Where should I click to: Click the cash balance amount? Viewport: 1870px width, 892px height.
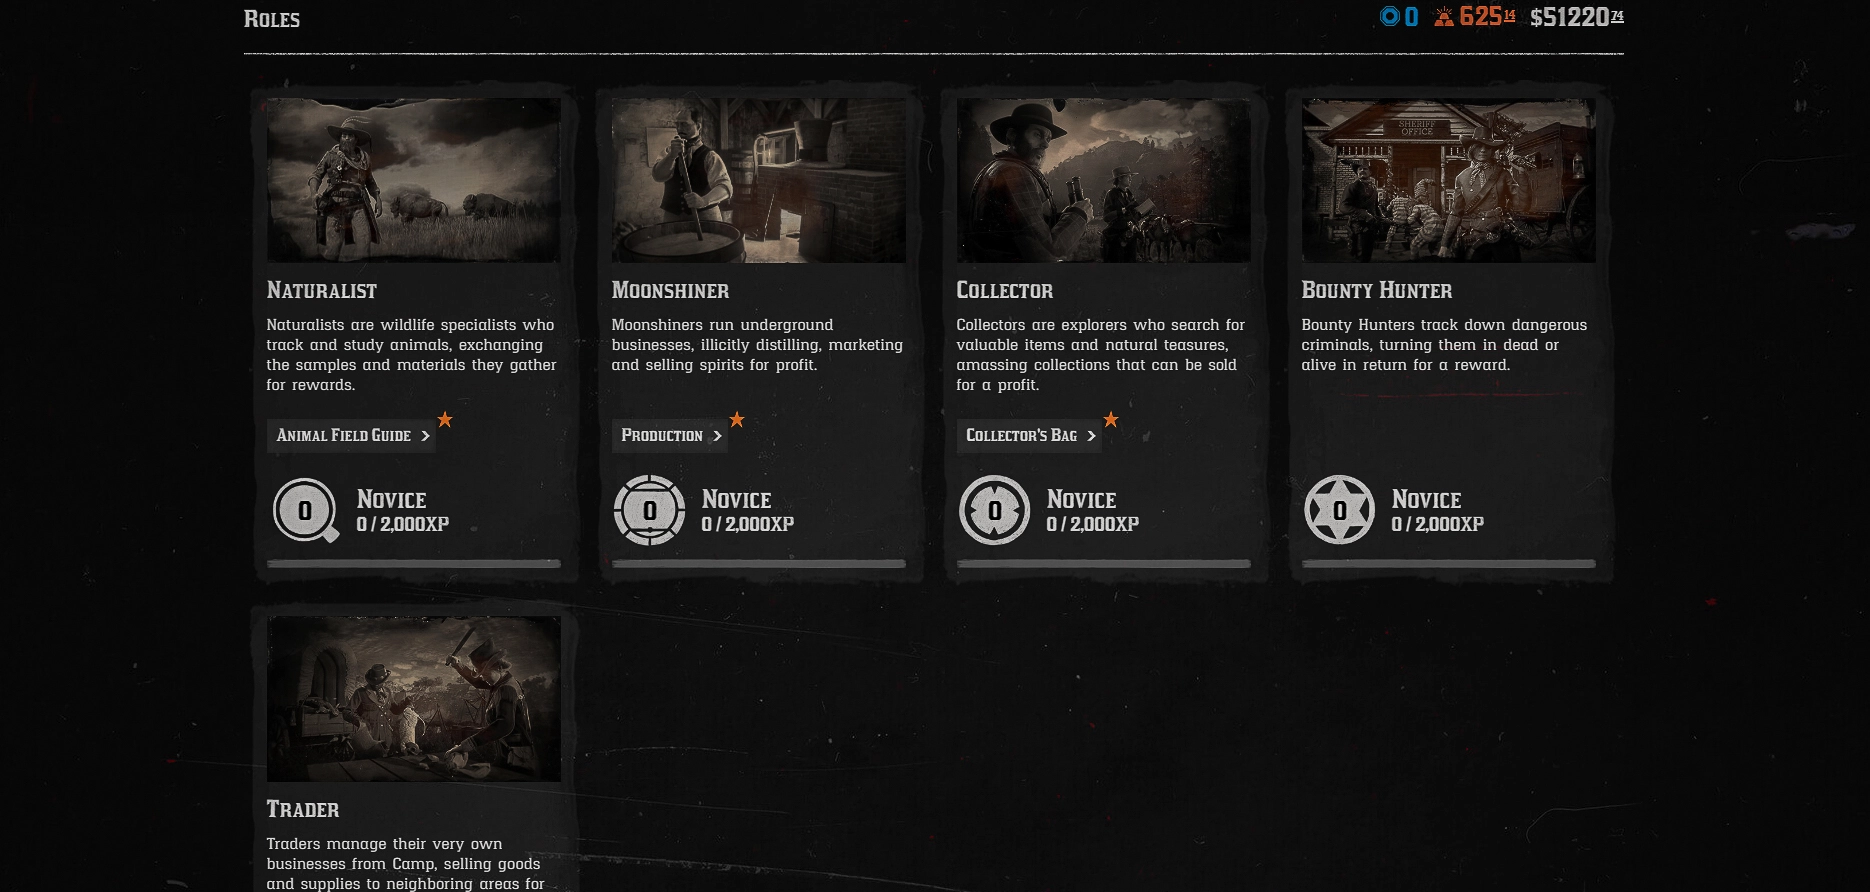pyautogui.click(x=1576, y=17)
